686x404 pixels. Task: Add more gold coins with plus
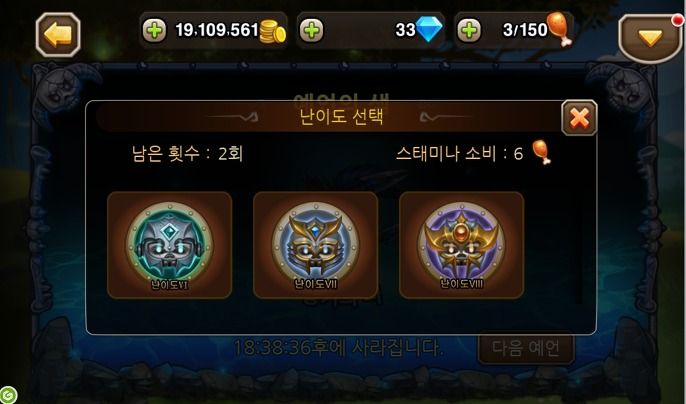[154, 31]
